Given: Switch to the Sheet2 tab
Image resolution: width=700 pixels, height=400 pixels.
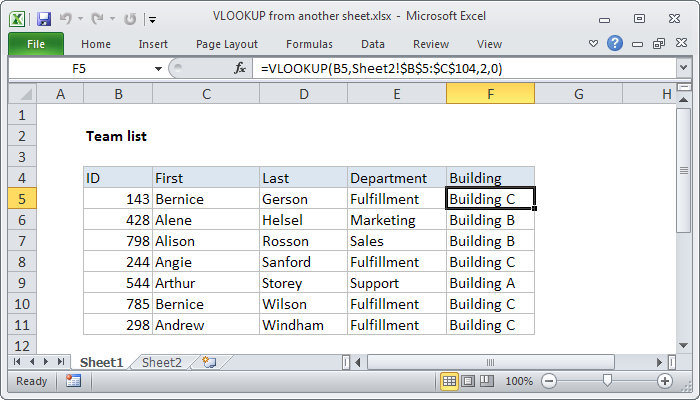Looking at the screenshot, I should click(x=162, y=362).
